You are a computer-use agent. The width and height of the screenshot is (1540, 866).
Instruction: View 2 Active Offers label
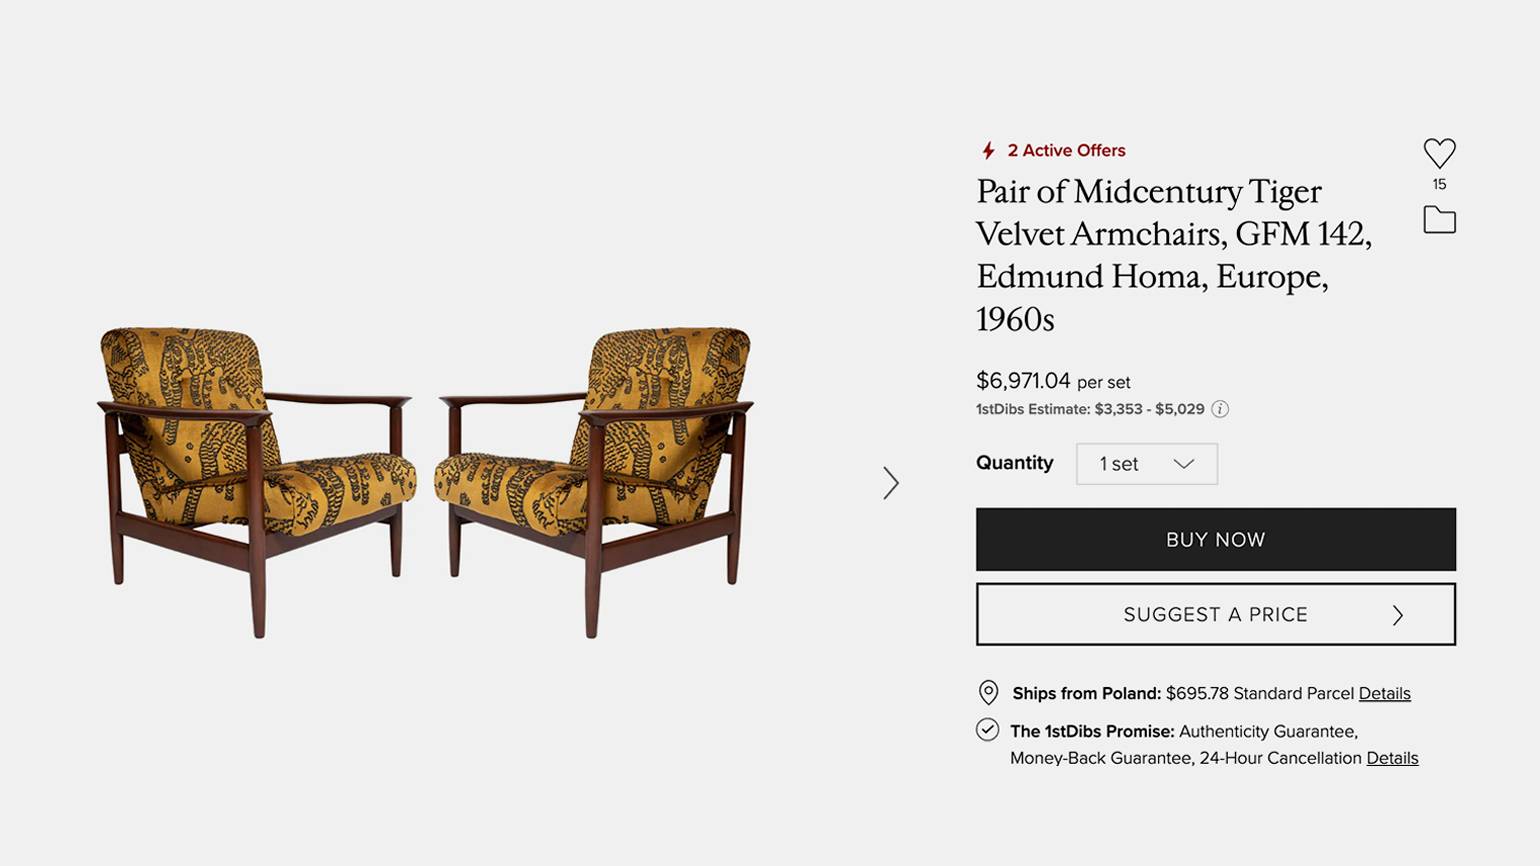pos(1066,150)
